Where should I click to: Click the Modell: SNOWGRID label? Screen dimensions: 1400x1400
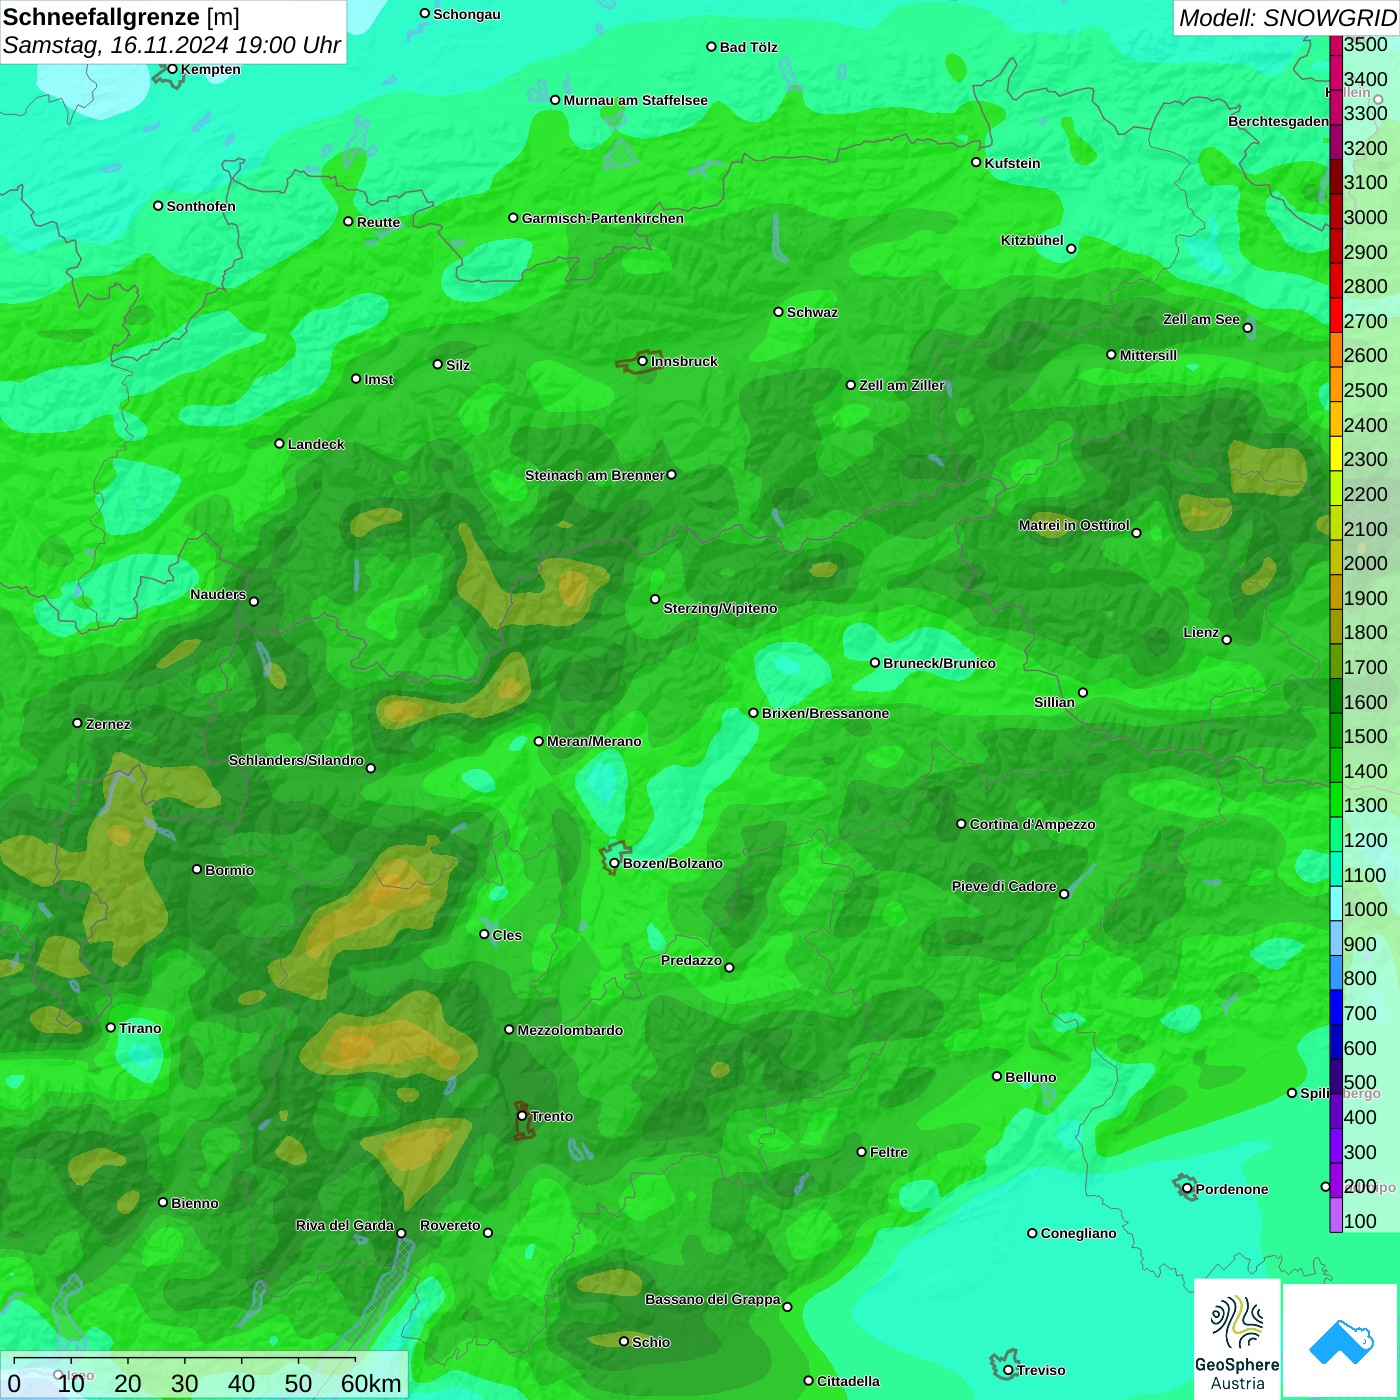[1287, 18]
